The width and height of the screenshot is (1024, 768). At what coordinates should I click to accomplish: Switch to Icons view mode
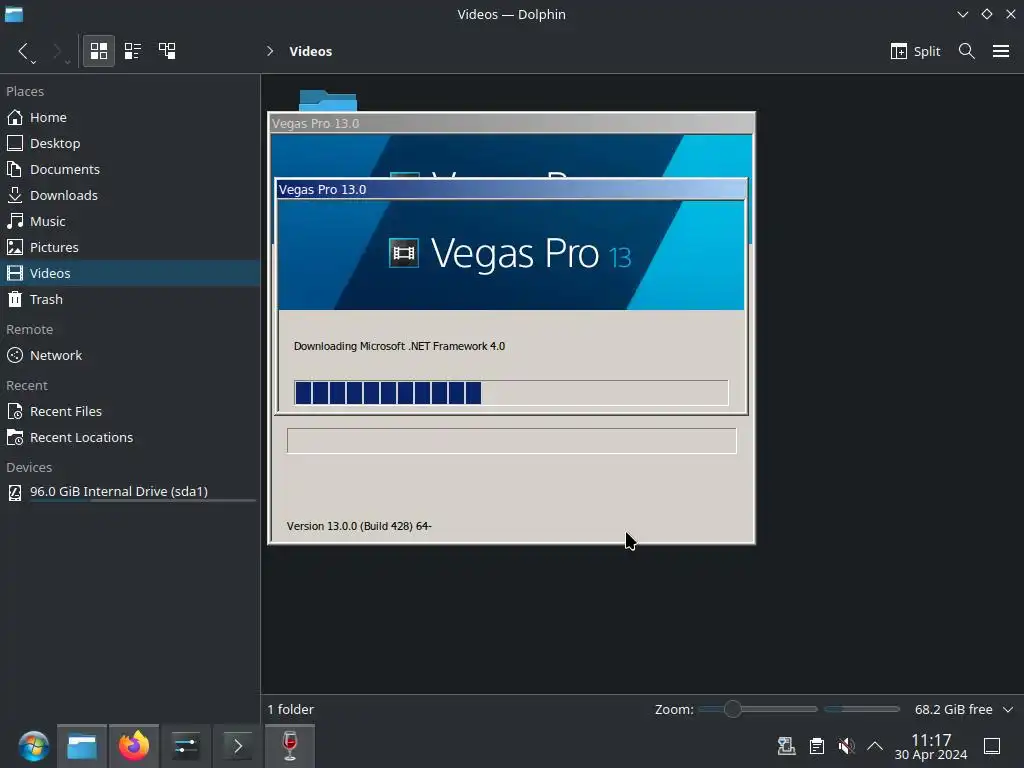tap(99, 51)
